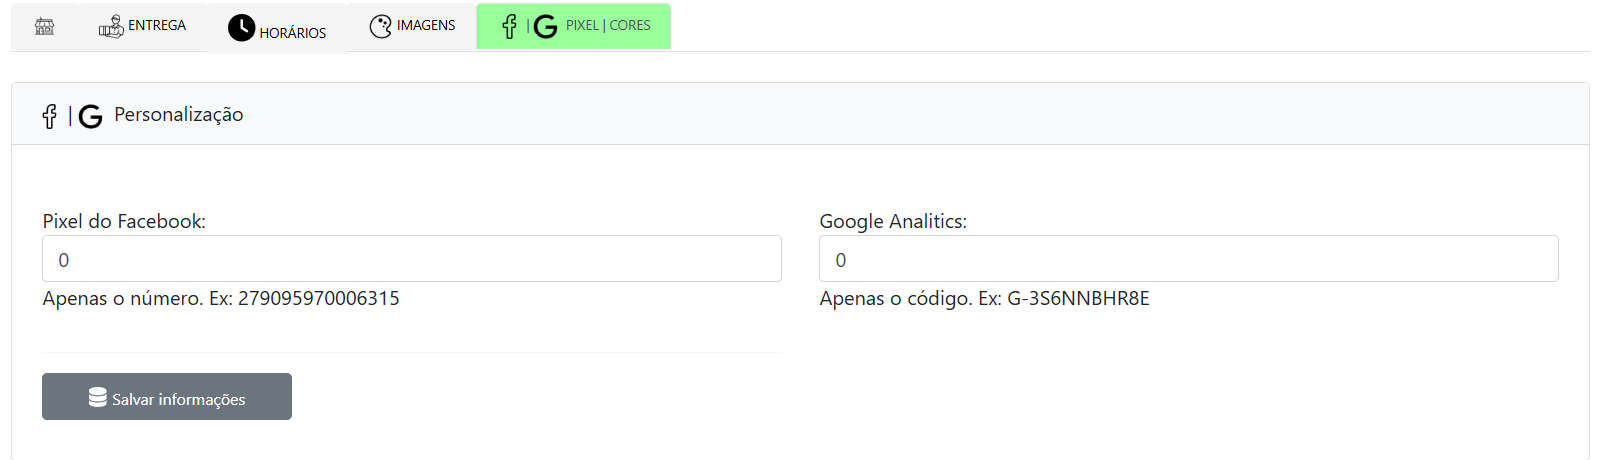
Task: Go to the IMAGENS tab label
Action: point(426,25)
